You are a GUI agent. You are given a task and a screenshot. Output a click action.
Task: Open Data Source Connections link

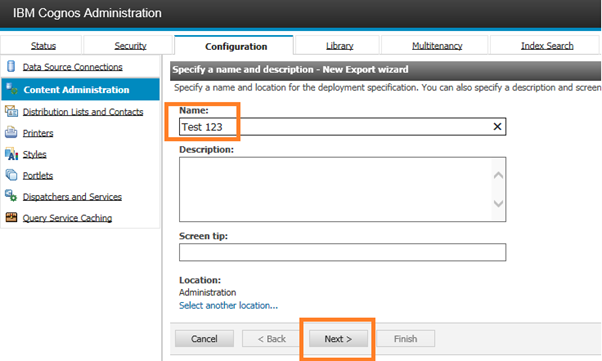pos(73,67)
